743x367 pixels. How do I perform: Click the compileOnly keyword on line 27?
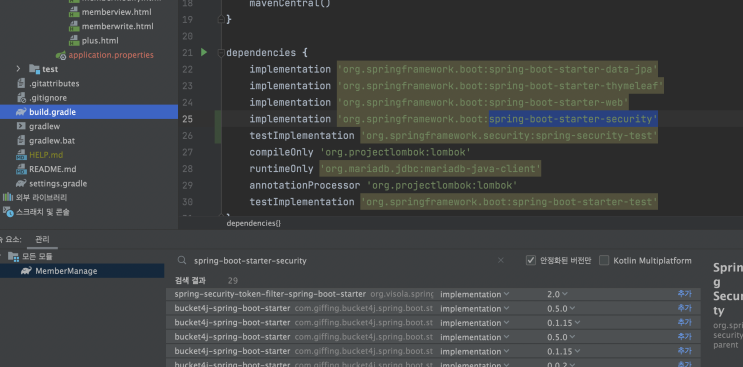[x=281, y=152]
